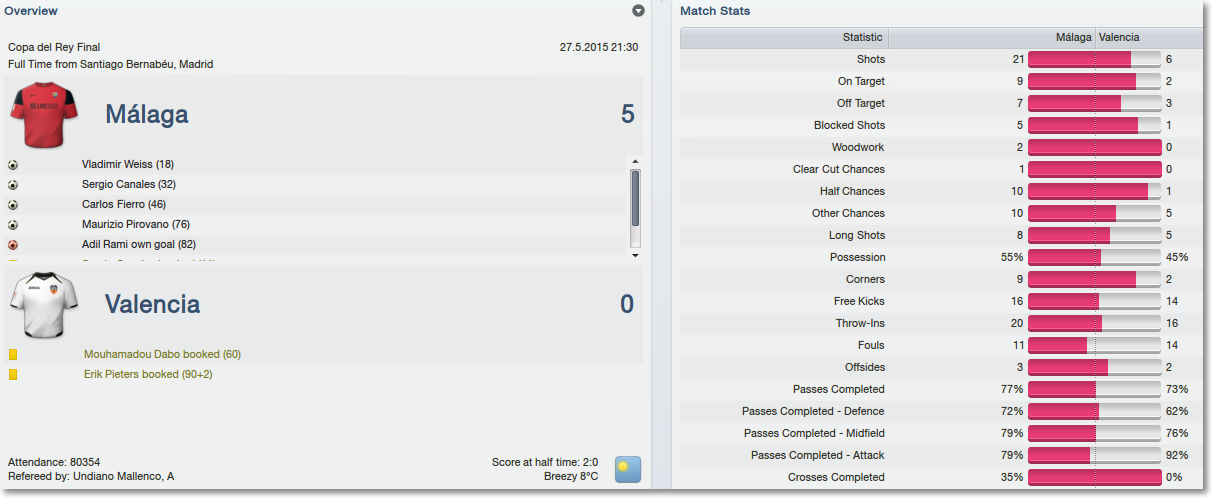Click the Valencia team name heading
This screenshot has height=498, width=1212.
coord(153,304)
